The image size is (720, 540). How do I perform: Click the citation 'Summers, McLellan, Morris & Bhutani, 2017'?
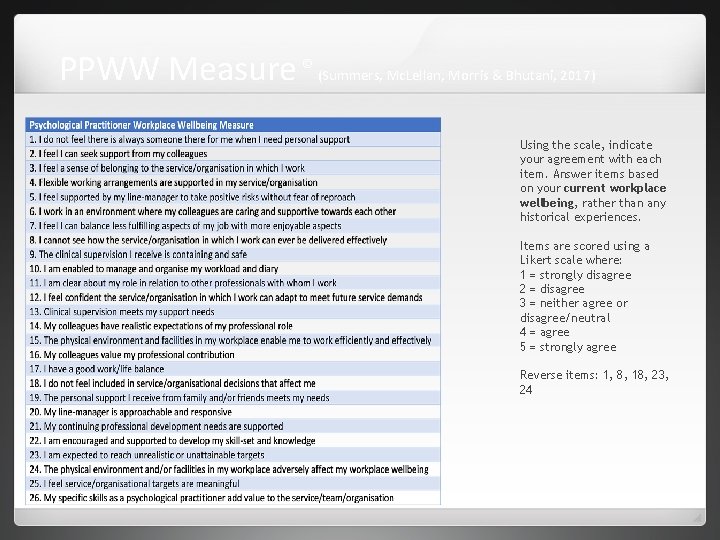click(x=456, y=75)
